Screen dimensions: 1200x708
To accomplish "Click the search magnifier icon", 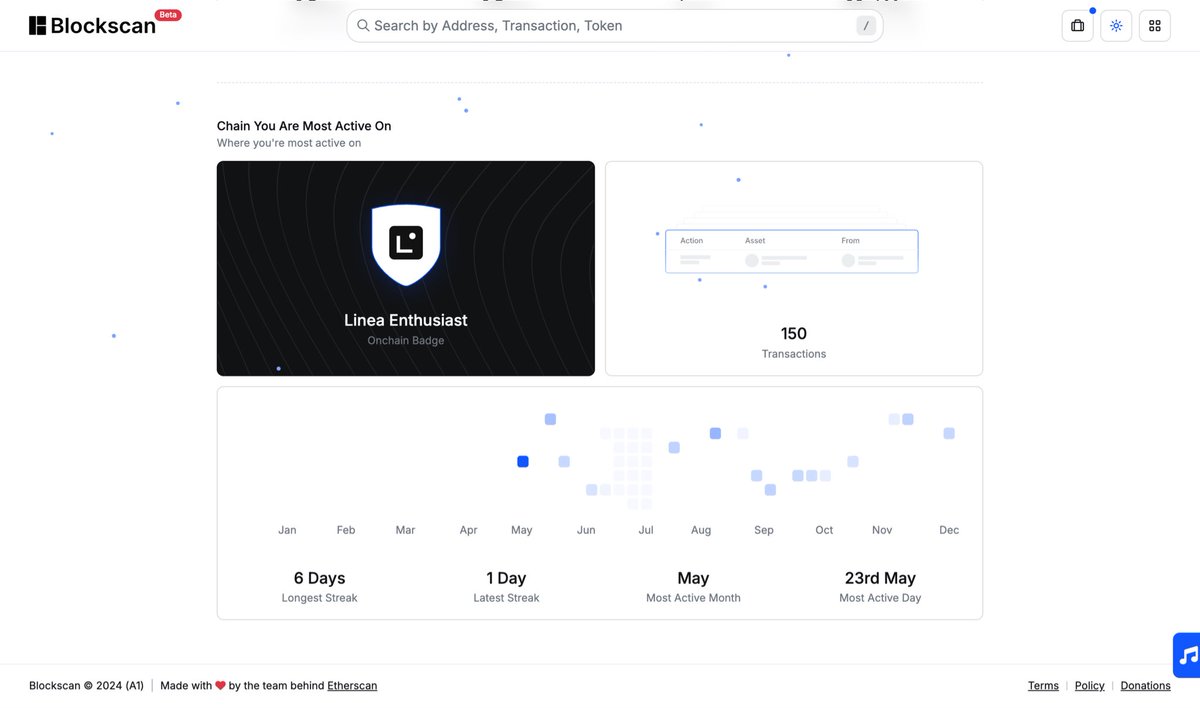I will coord(363,26).
